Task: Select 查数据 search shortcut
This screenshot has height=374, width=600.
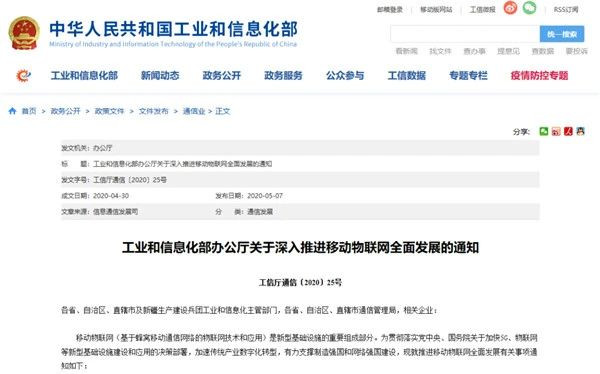Action: point(543,51)
